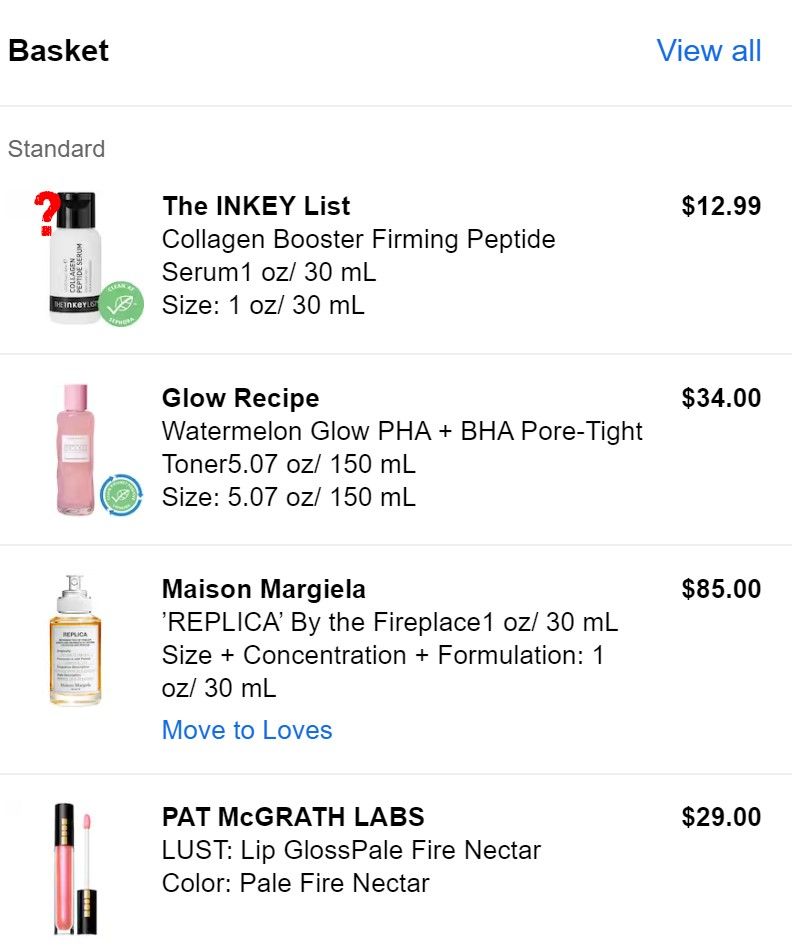Click the Basket heading
Screen dimensions: 792x952
[x=59, y=51]
